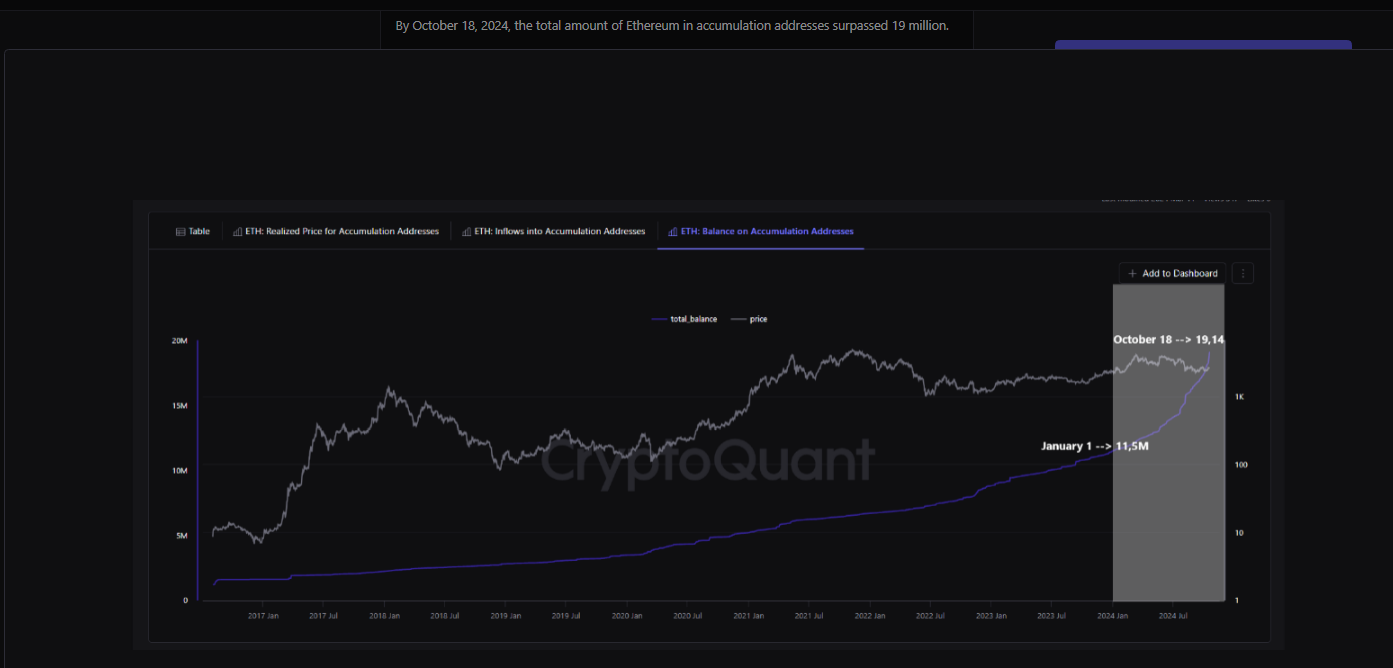Click the 2020 Jan x-axis label
This screenshot has width=1393, height=668.
(627, 616)
